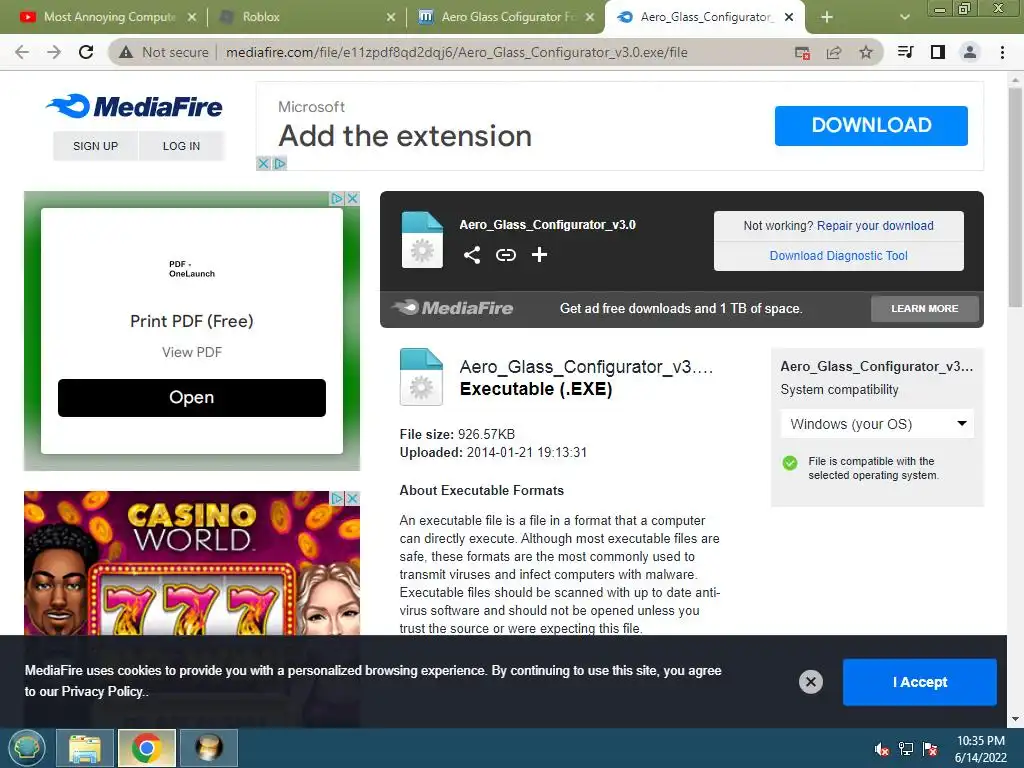Click the green compatibility checkmark
Viewport: 1024px width, 768px height.
790,463
